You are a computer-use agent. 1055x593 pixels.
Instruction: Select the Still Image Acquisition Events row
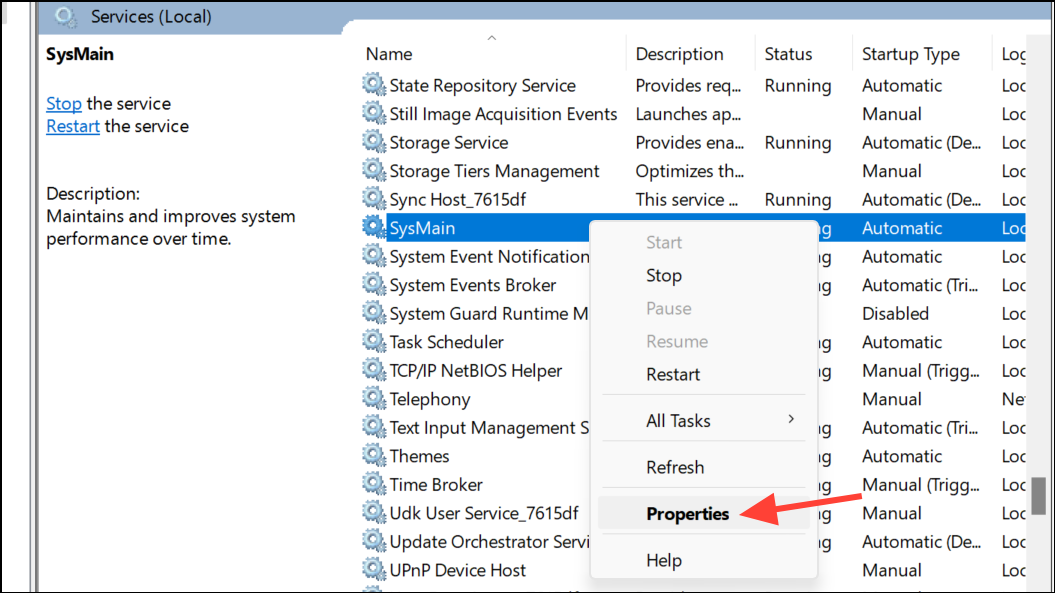[x=693, y=114]
